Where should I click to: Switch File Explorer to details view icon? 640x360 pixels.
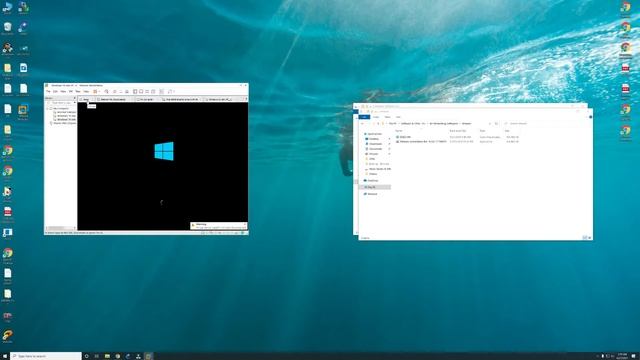(x=584, y=238)
